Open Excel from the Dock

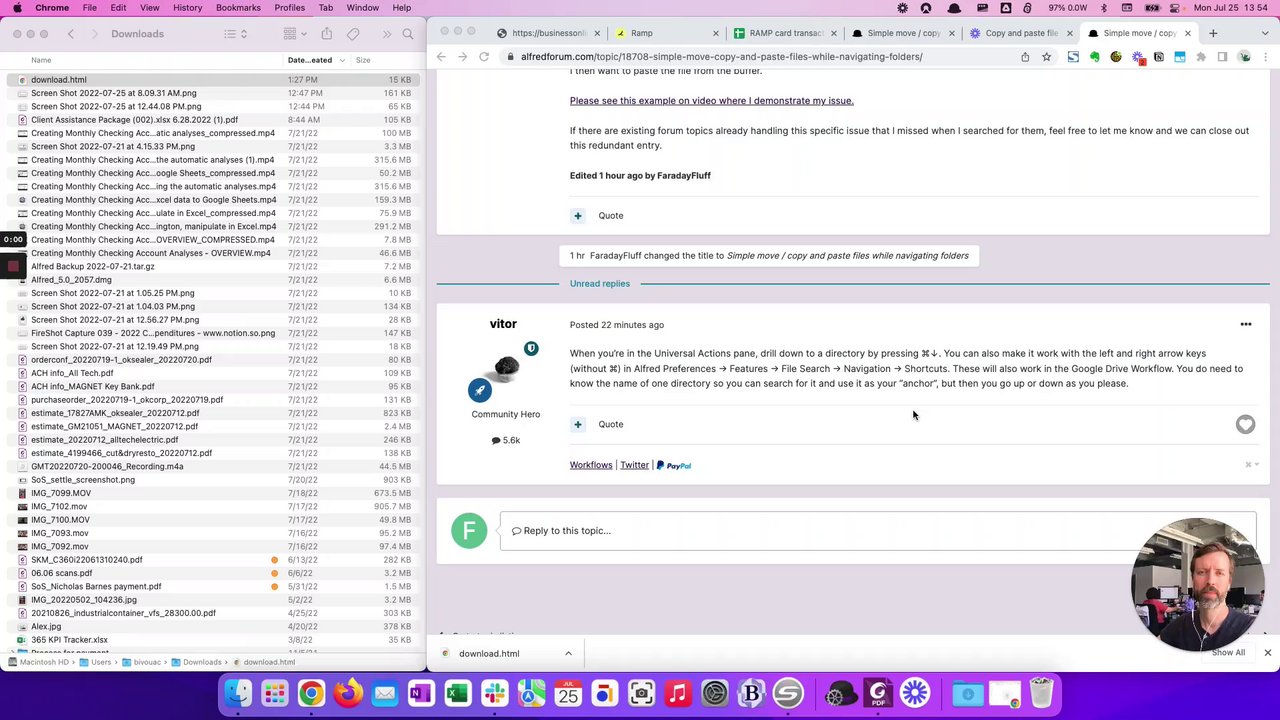coord(458,693)
